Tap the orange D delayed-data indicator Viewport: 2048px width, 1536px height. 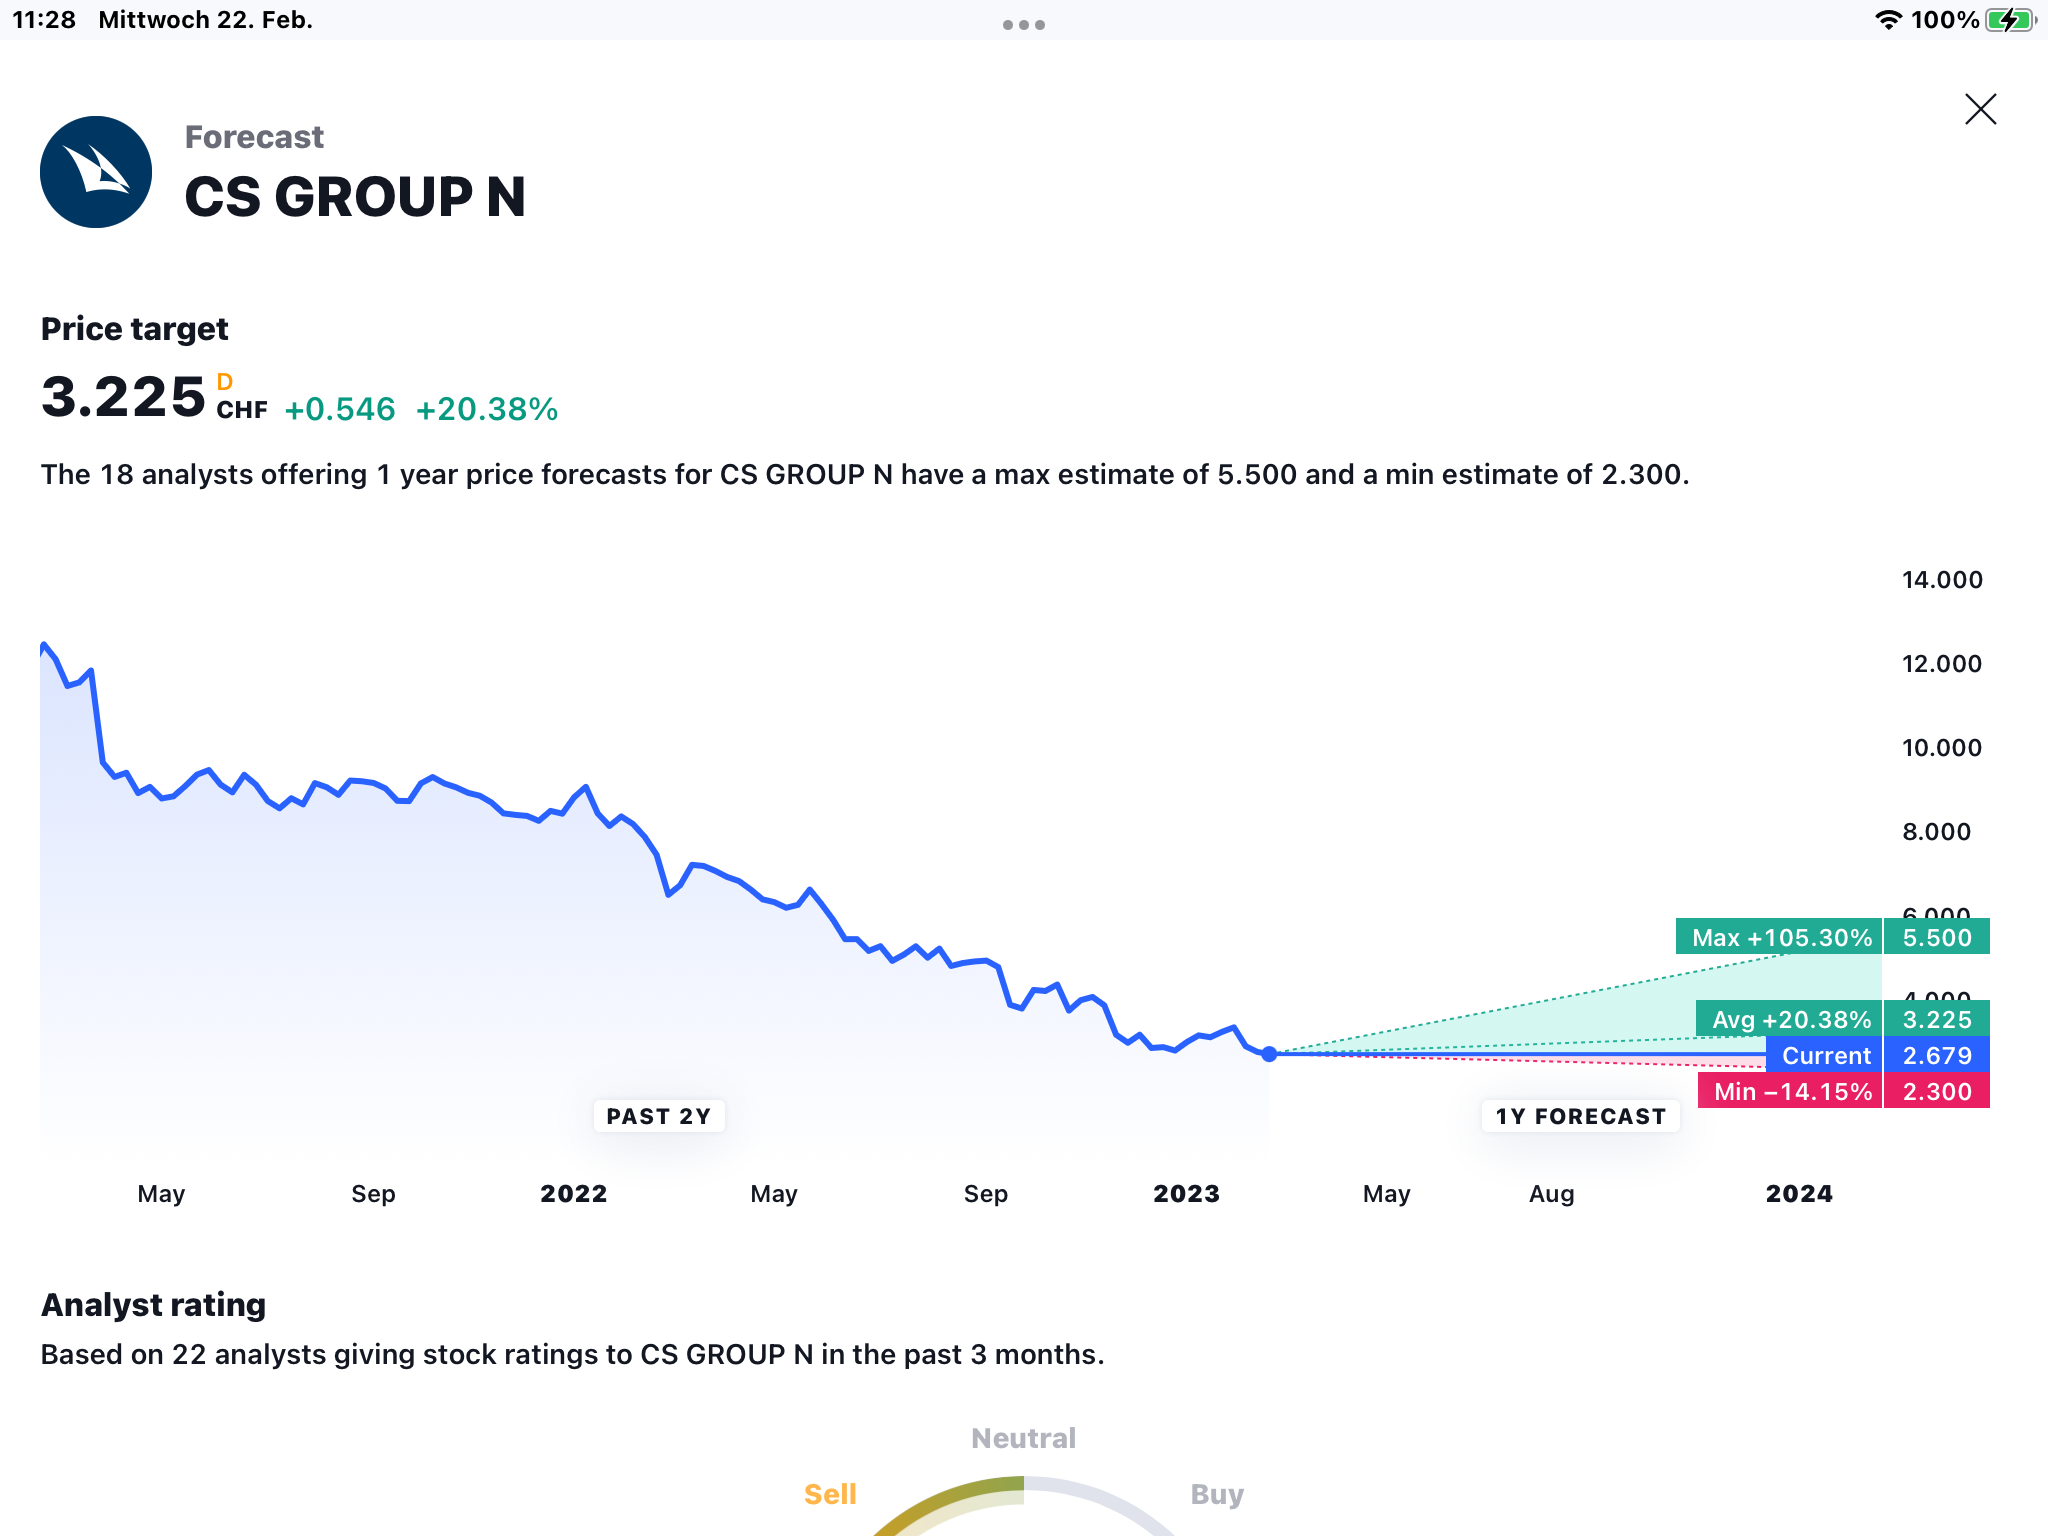coord(225,382)
